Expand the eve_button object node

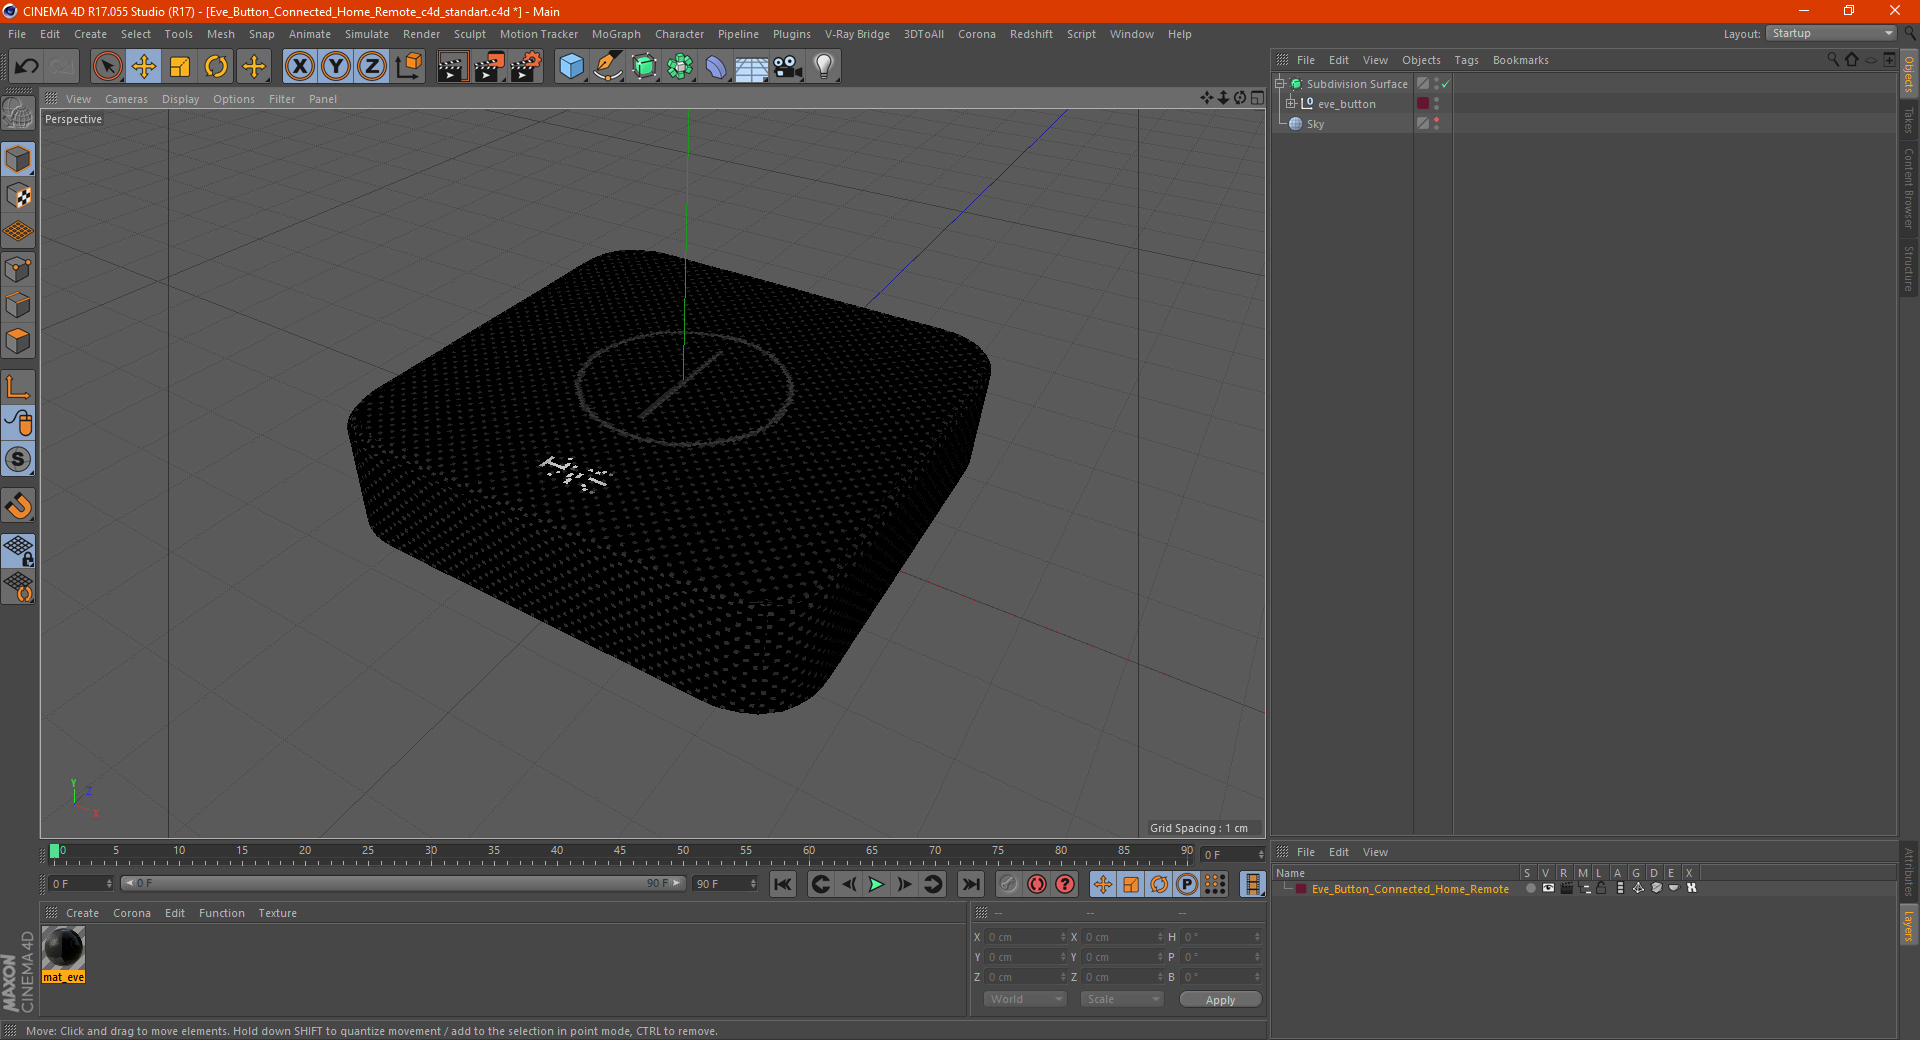pos(1290,103)
